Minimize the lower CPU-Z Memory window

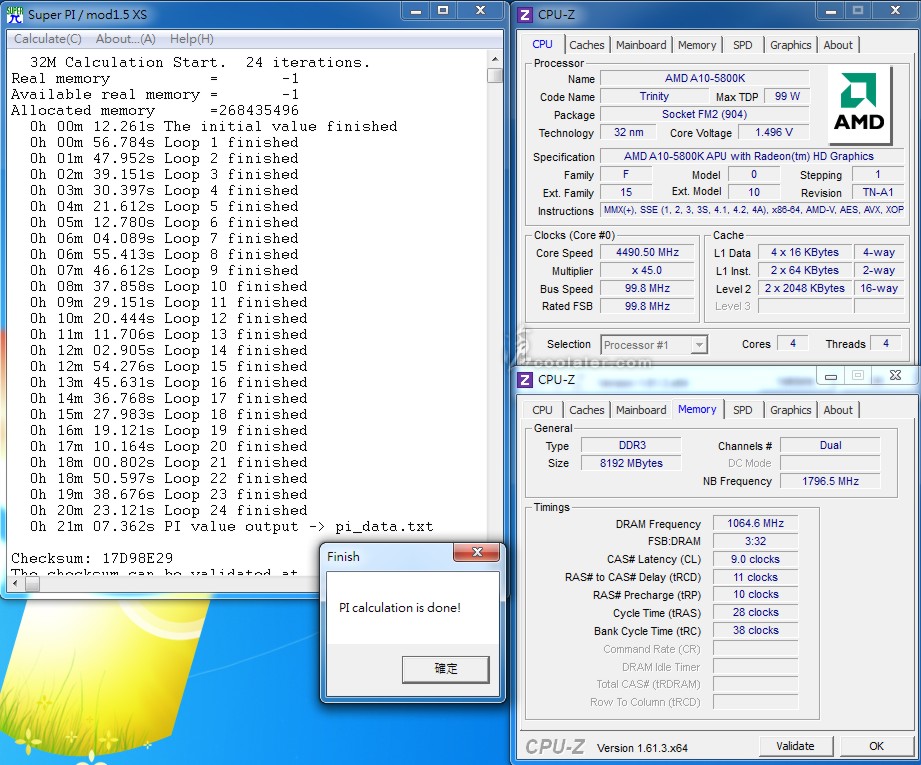[x=831, y=376]
